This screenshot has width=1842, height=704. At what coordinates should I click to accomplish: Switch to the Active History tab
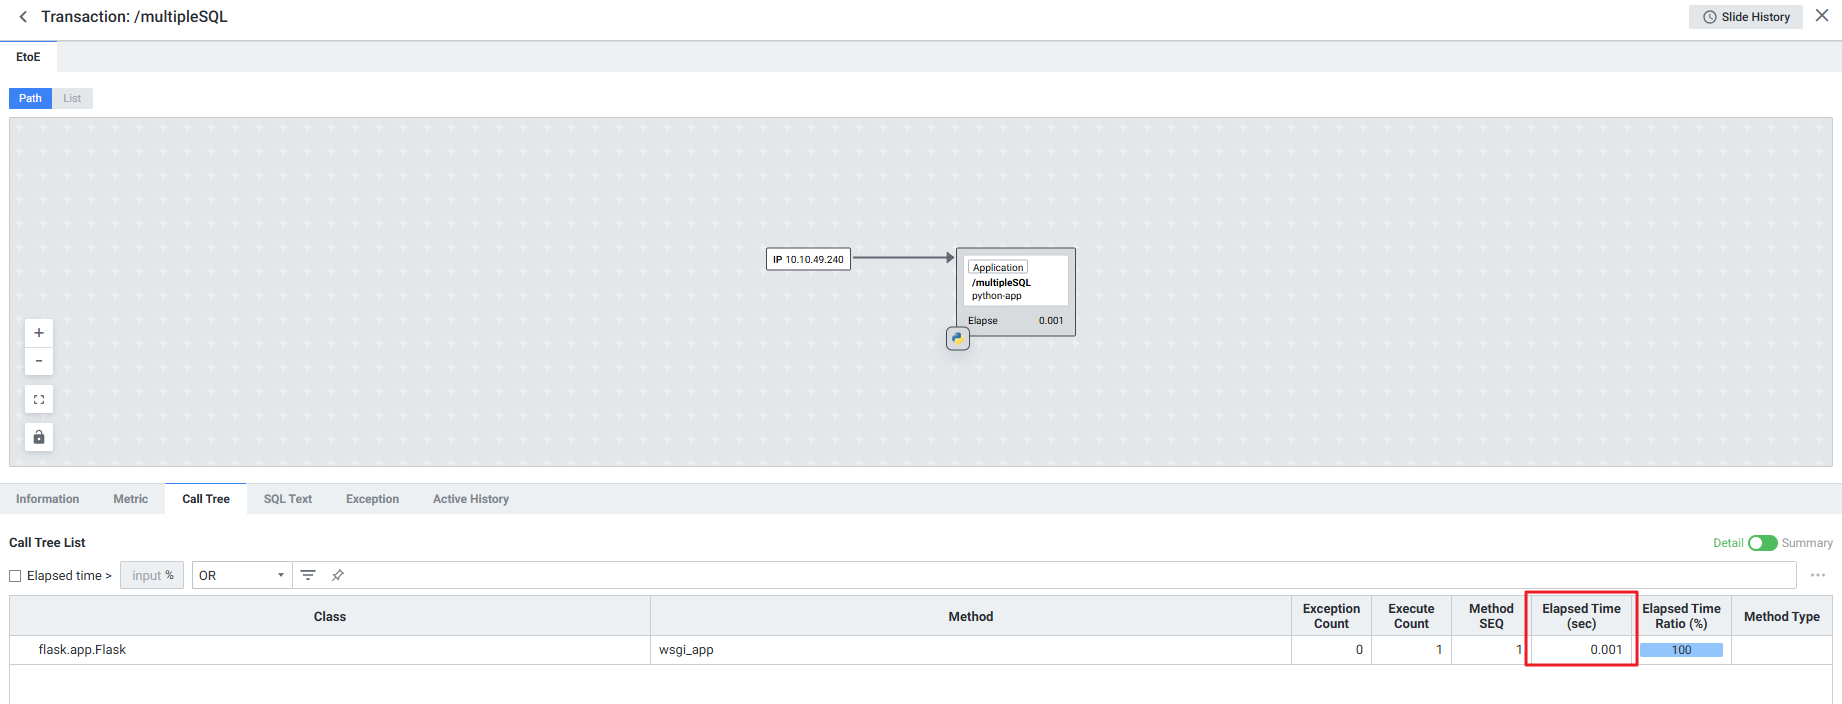click(x=470, y=499)
